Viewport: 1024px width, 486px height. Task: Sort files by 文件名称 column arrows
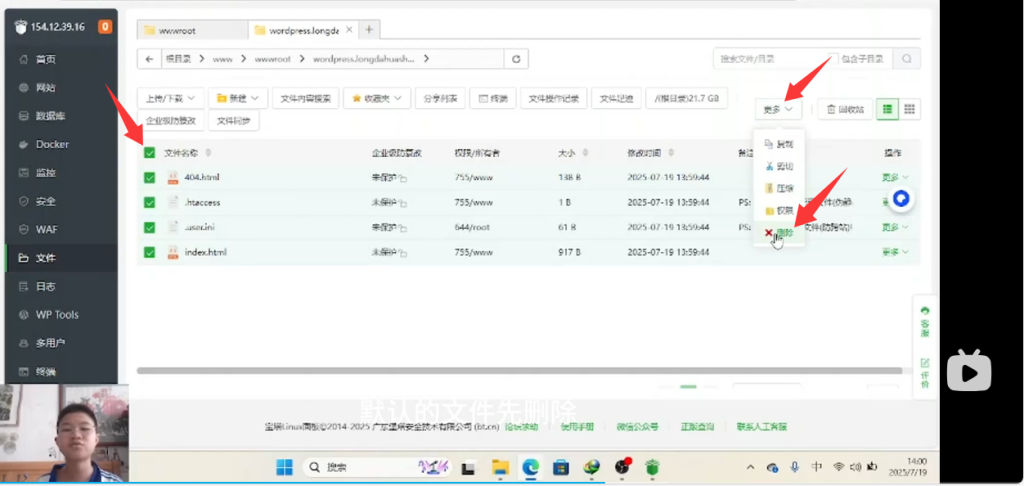(208, 153)
